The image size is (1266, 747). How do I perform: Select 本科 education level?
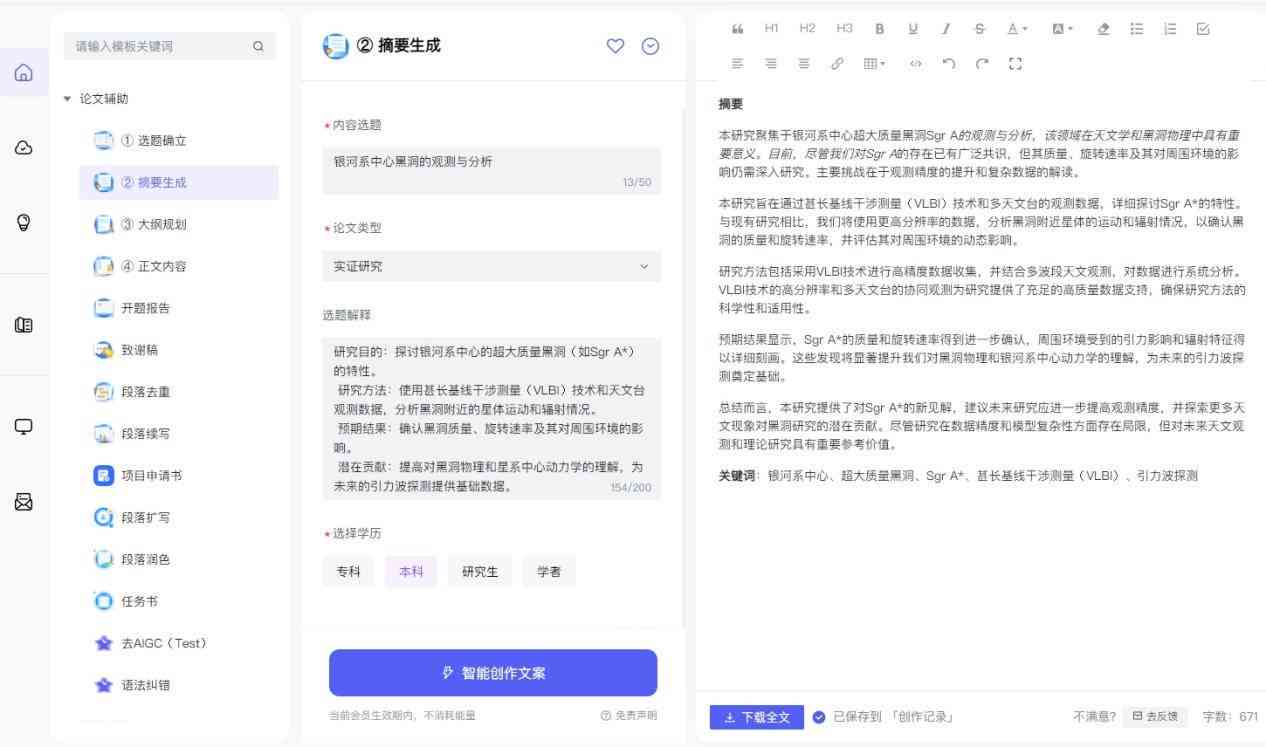coord(411,572)
